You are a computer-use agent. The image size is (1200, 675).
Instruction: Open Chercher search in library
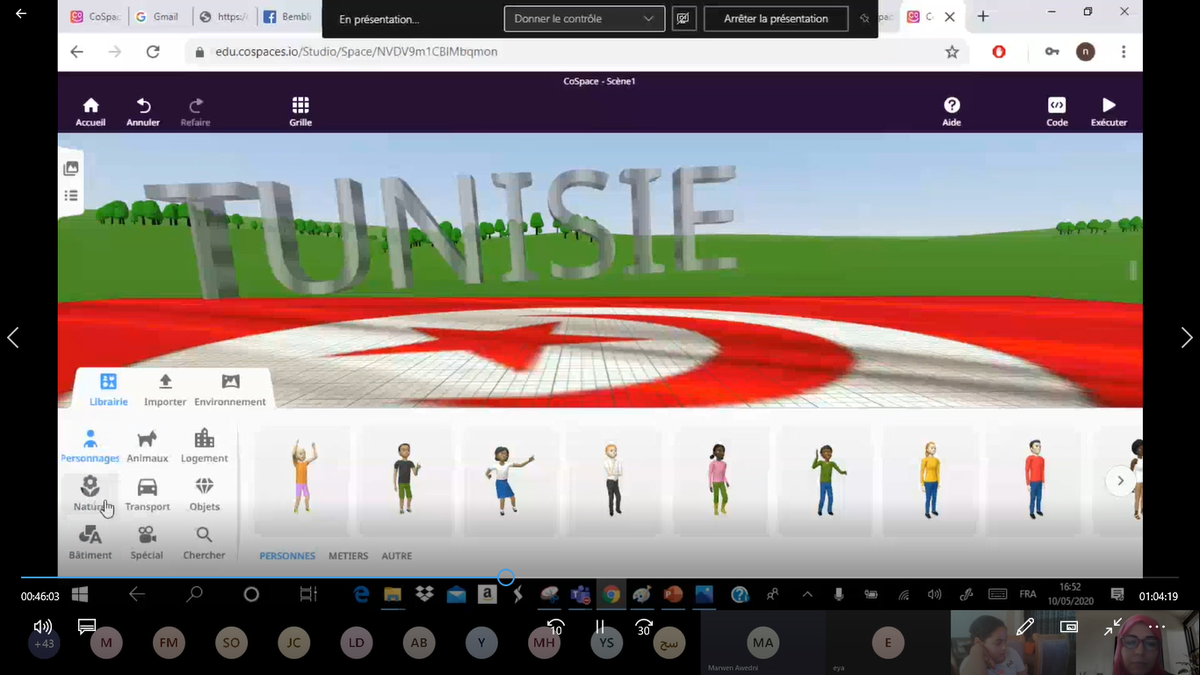pyautogui.click(x=204, y=542)
